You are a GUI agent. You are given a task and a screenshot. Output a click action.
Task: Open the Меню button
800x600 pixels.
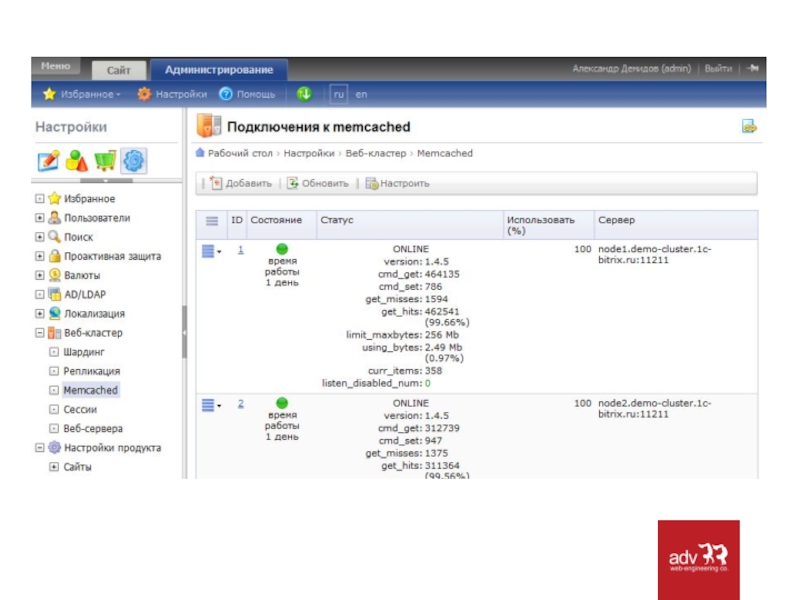point(56,66)
